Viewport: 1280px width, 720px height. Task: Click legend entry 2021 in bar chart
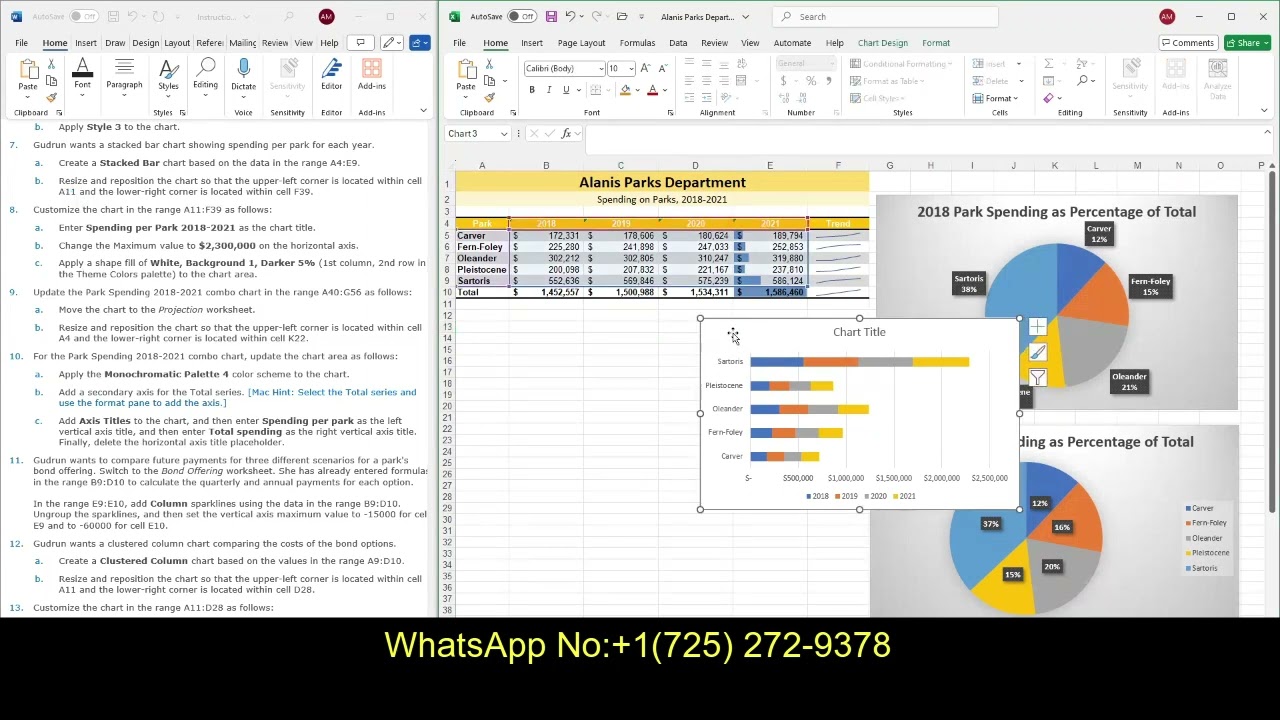pos(903,496)
